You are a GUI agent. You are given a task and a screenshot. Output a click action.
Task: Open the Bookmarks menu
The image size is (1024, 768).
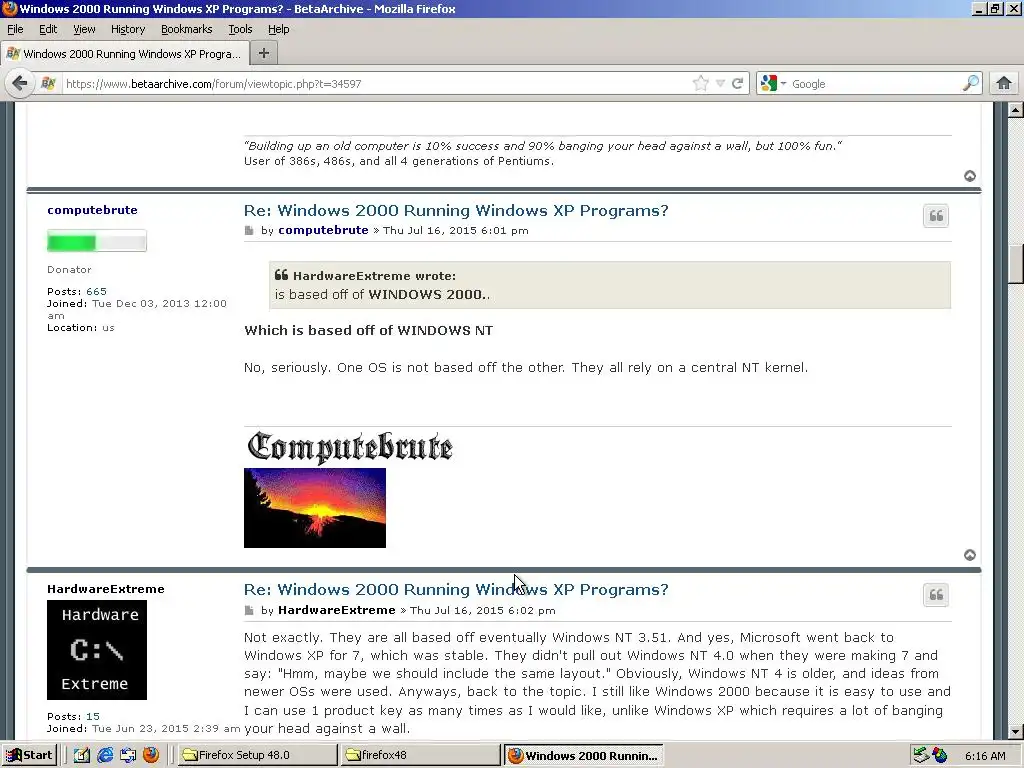coord(187,29)
